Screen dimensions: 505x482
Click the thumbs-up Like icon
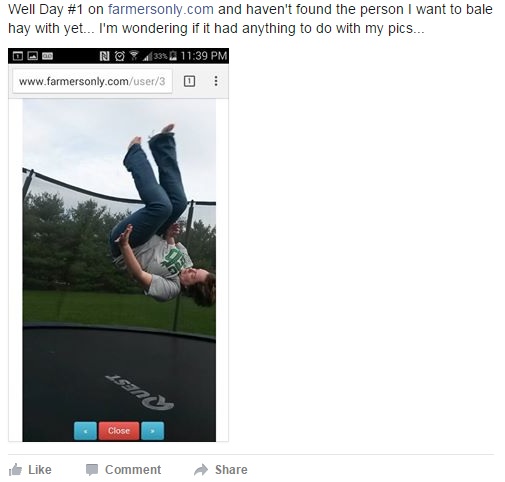tap(15, 470)
